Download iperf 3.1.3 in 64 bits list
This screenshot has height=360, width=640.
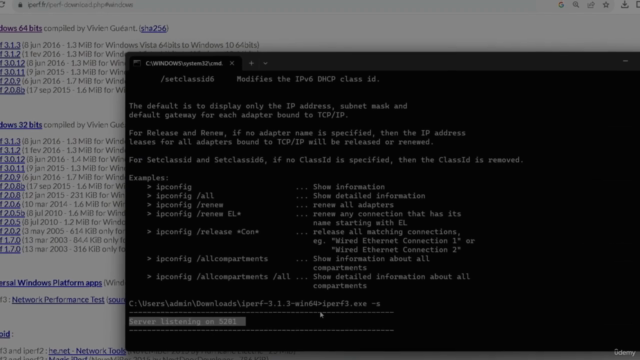(10, 45)
